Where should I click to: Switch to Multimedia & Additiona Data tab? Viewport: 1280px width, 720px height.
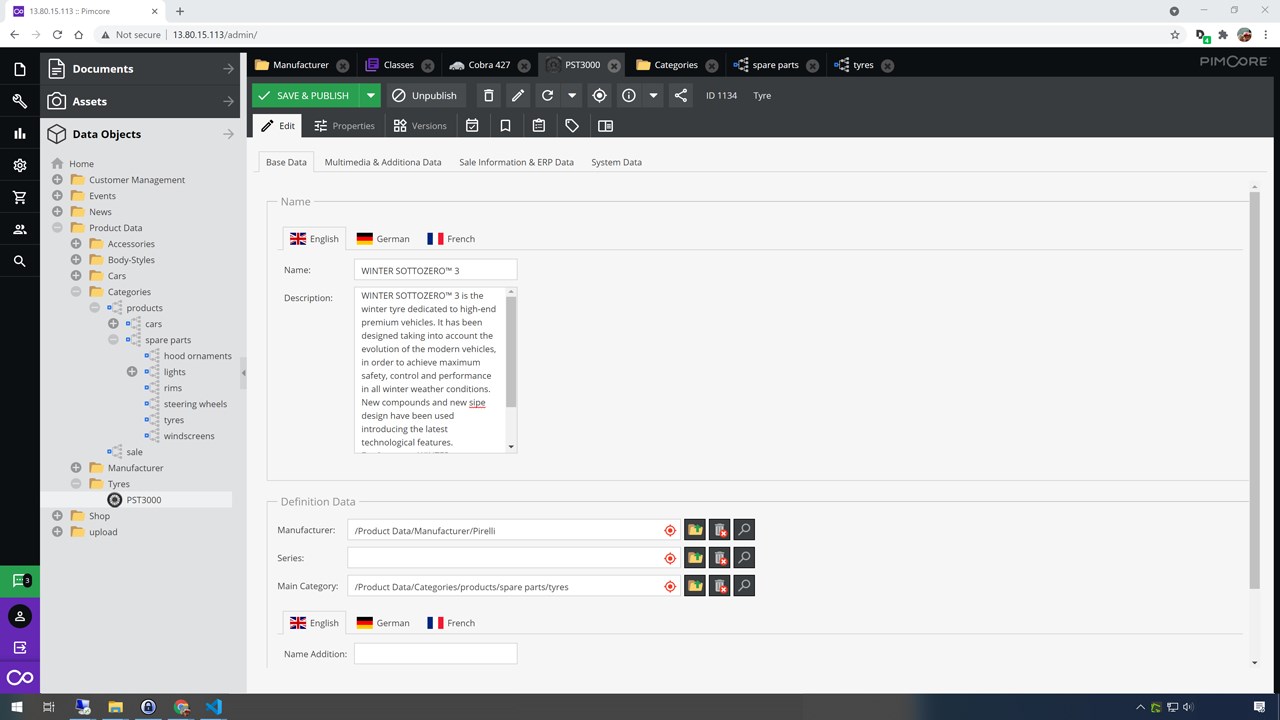(383, 162)
